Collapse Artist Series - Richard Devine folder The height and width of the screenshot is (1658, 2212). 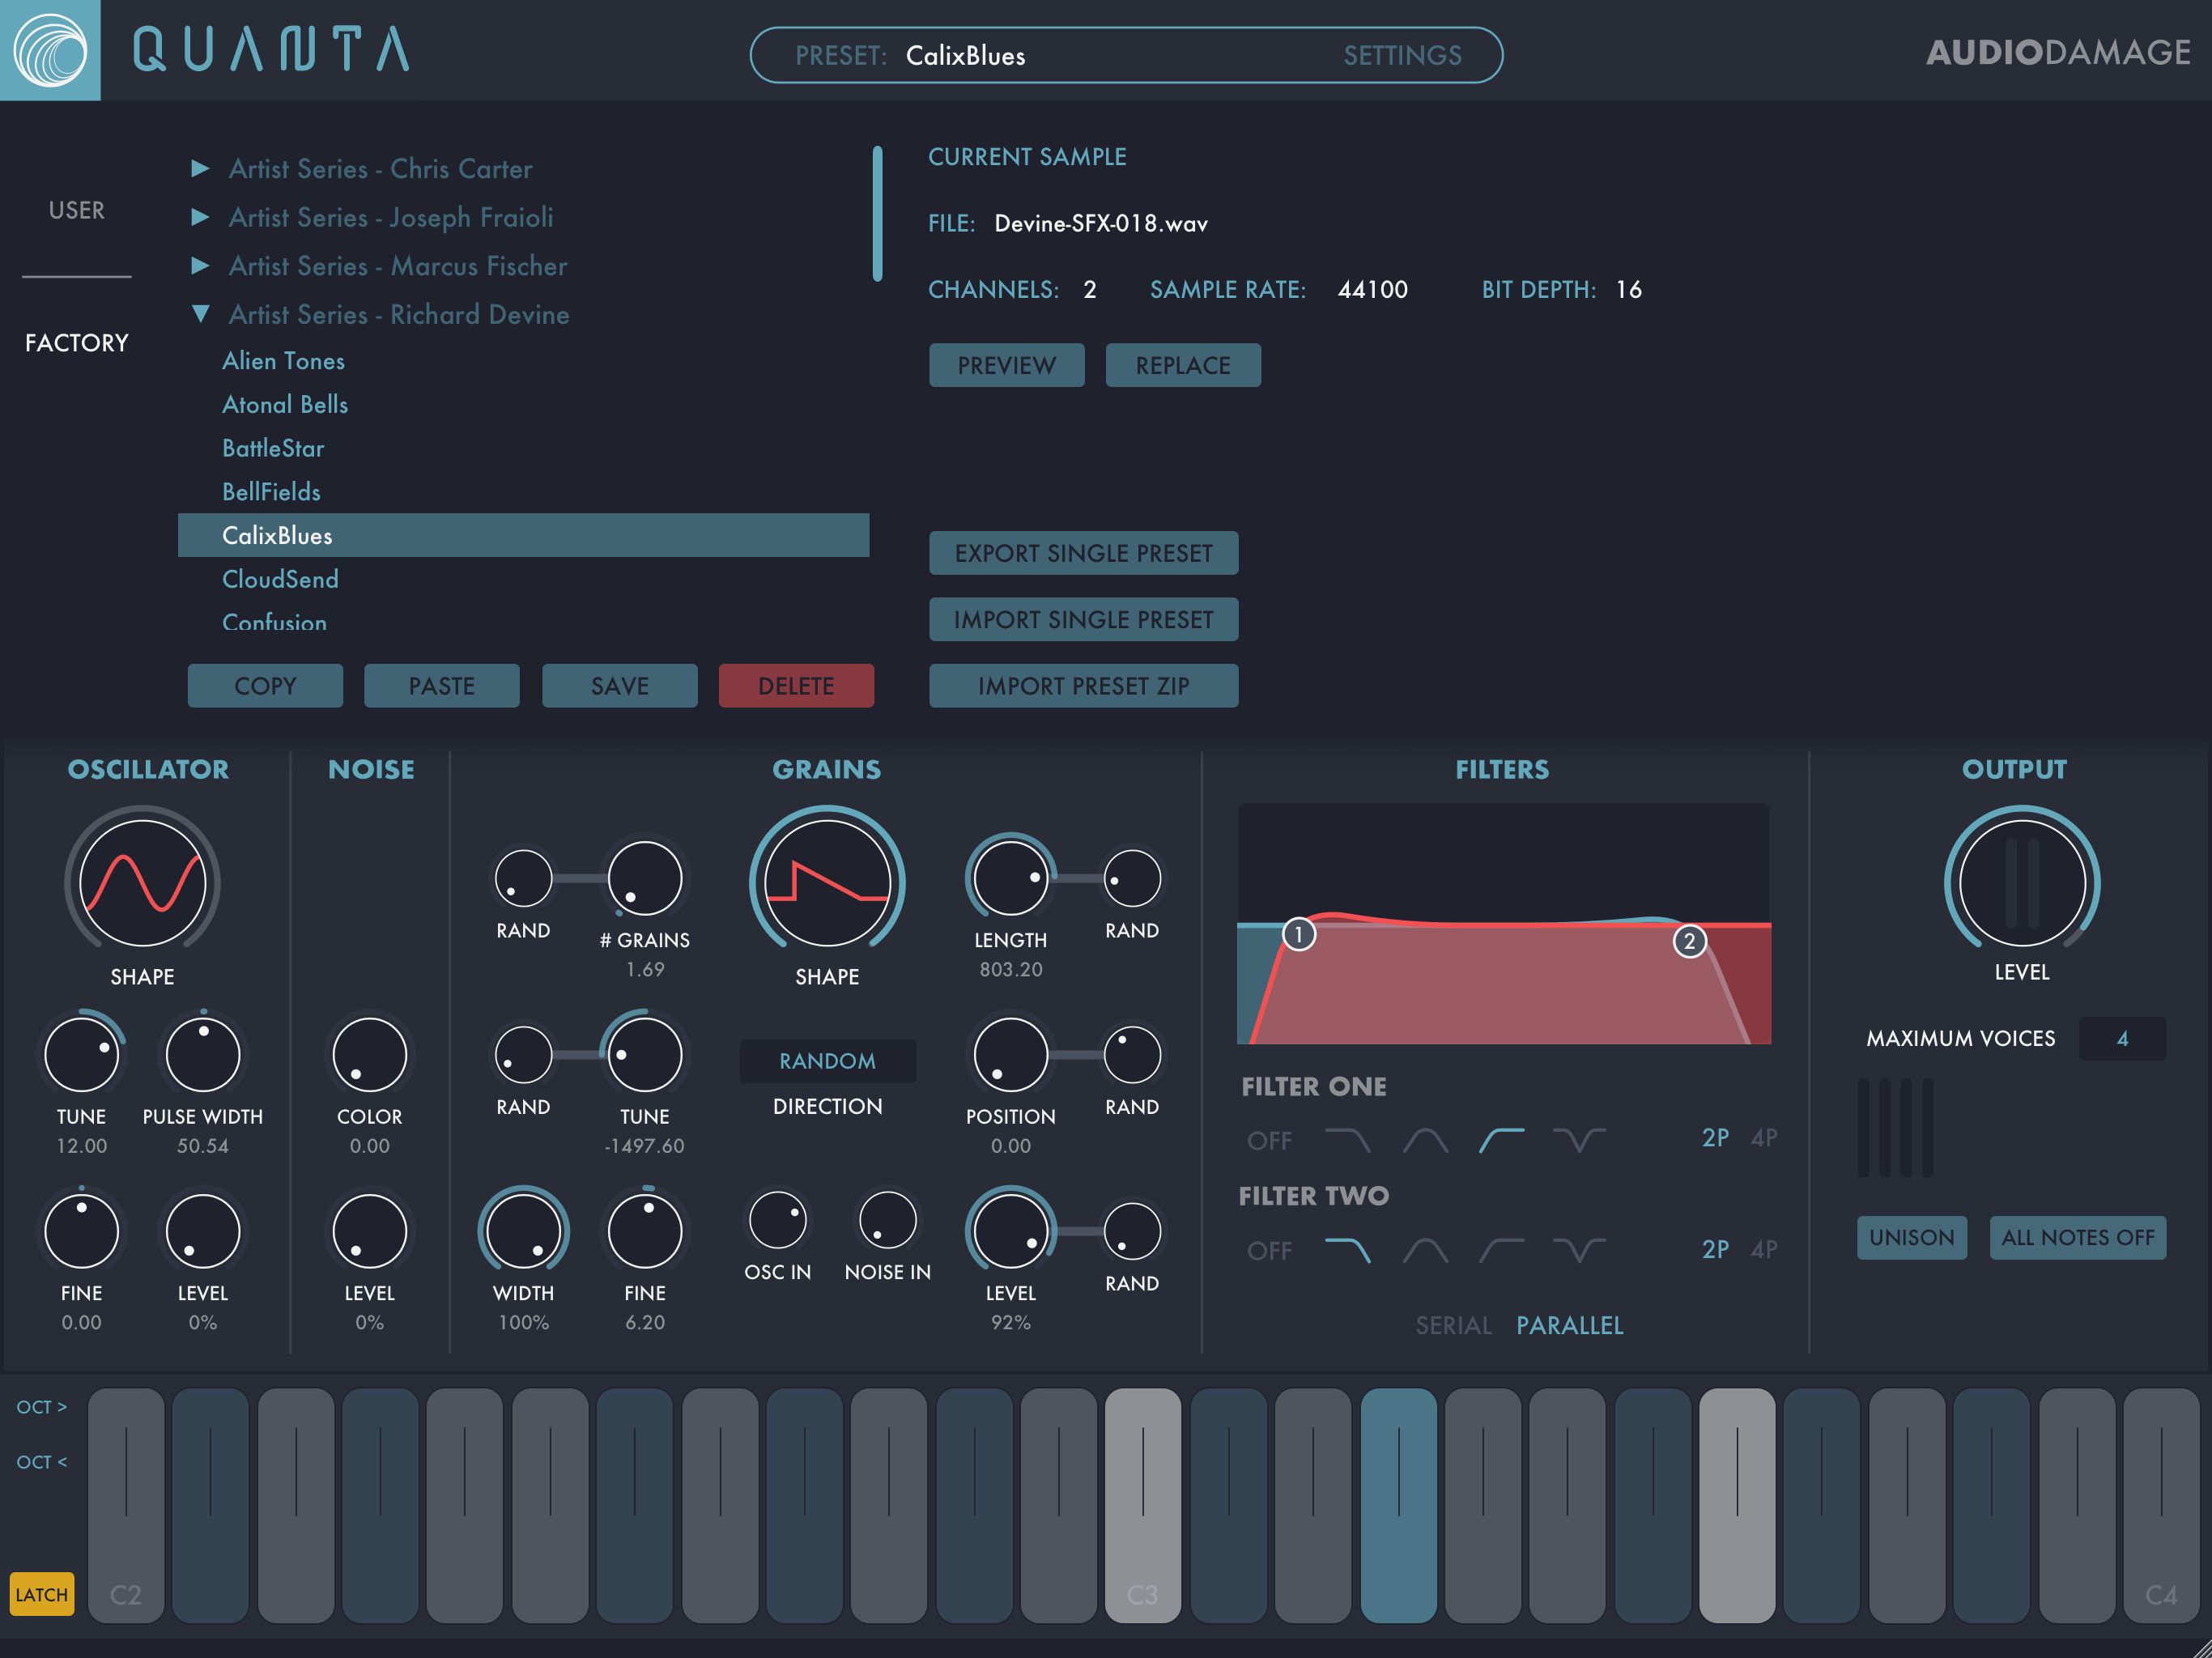(200, 314)
